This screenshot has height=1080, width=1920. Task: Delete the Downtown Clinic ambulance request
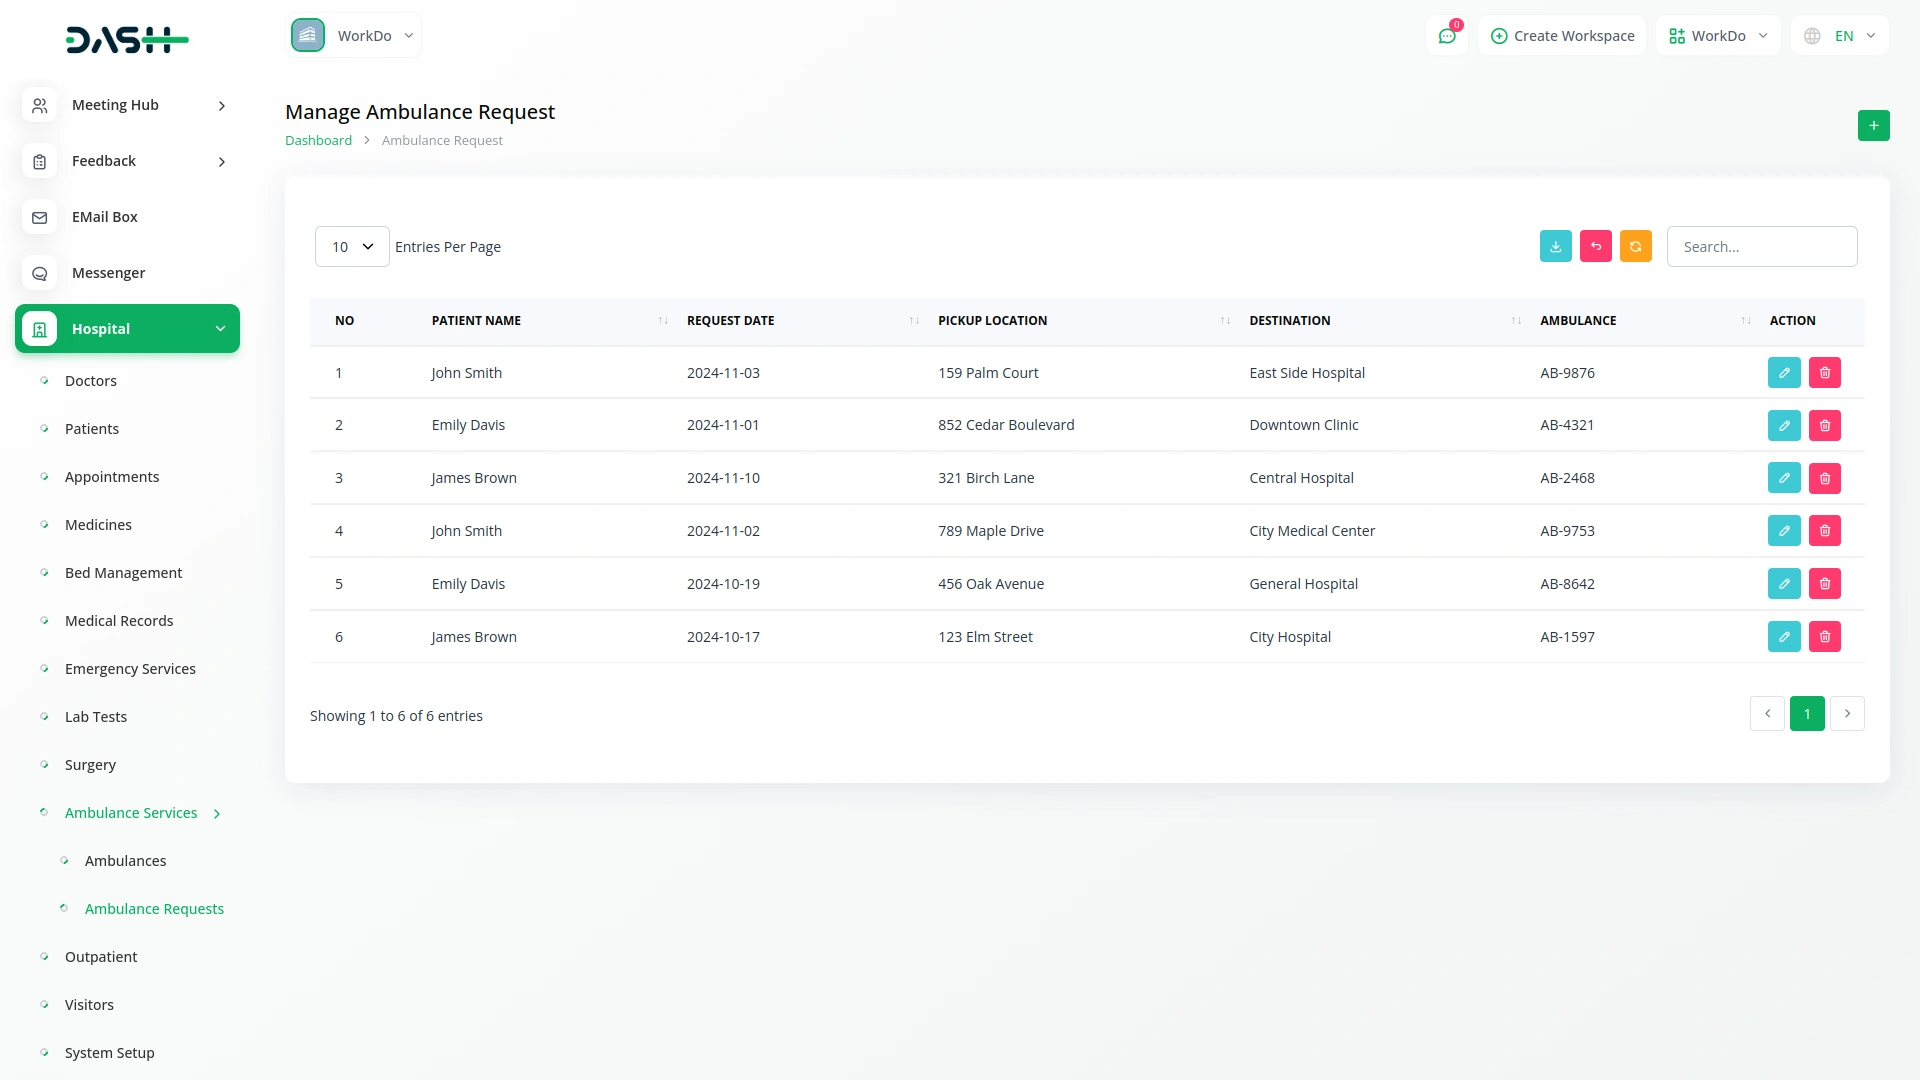(1824, 426)
